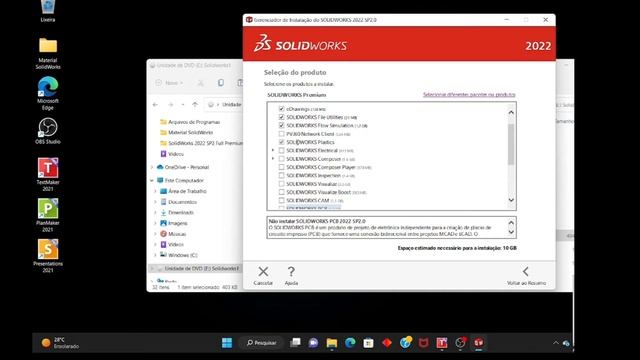640x360 pixels.
Task: Open Task View on taskbar
Action: click(x=295, y=343)
